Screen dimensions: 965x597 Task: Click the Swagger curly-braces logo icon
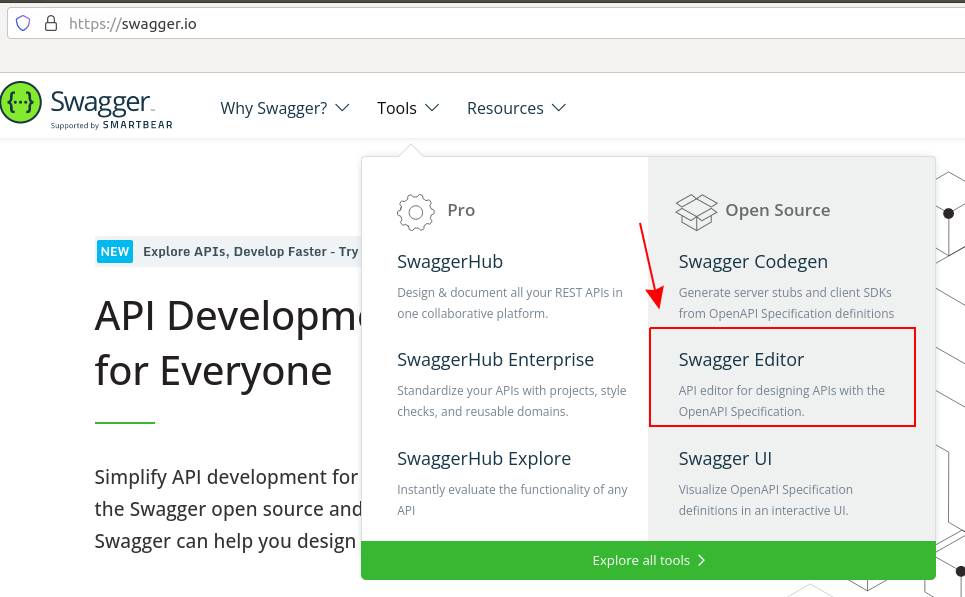(20, 103)
